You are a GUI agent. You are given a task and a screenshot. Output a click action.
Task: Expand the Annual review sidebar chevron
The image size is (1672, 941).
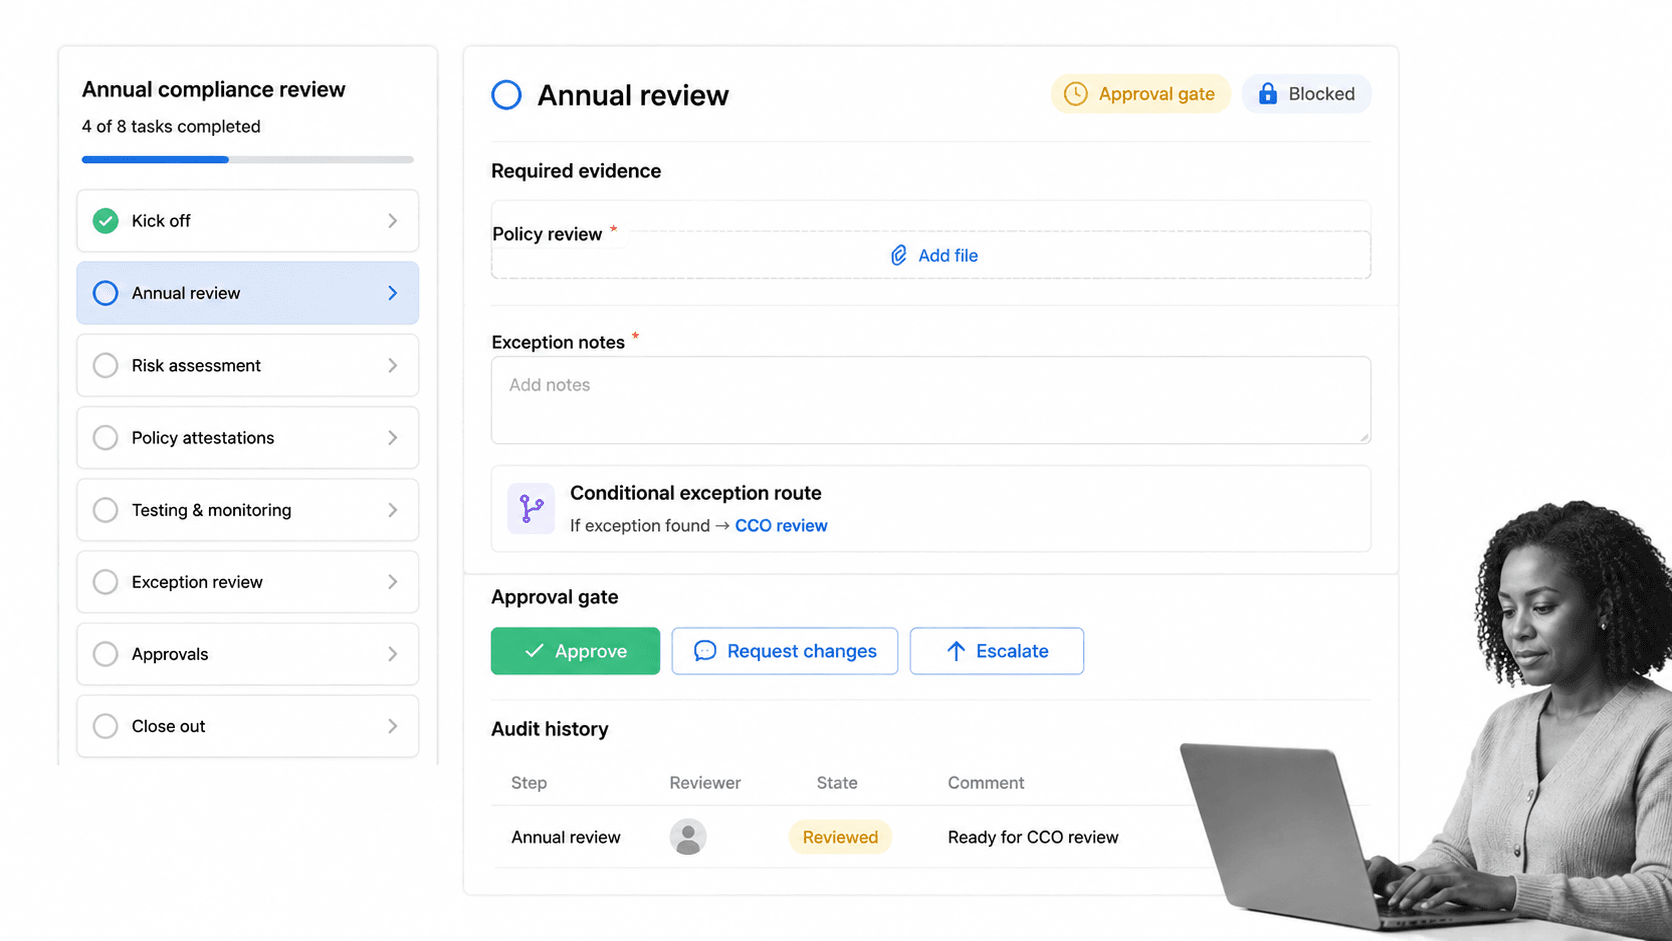(392, 293)
